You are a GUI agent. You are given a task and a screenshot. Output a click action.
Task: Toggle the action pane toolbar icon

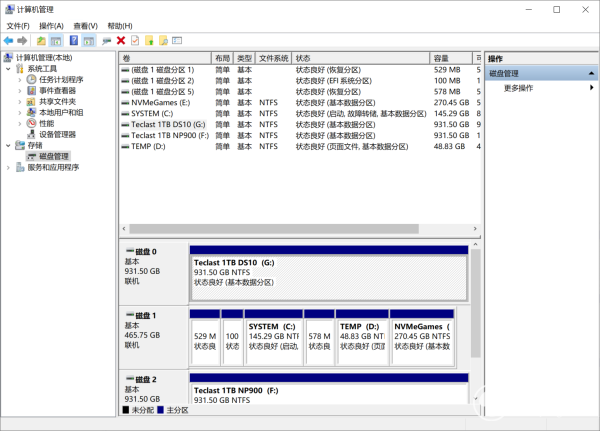point(89,41)
